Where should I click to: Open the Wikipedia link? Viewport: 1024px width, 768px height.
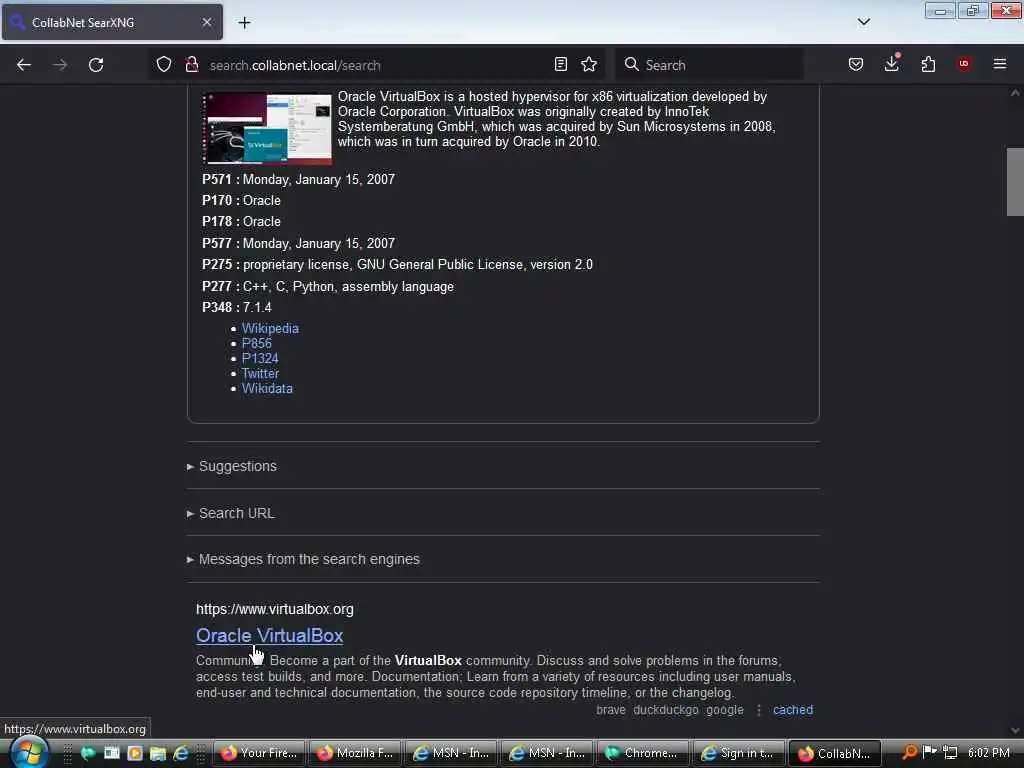[270, 328]
